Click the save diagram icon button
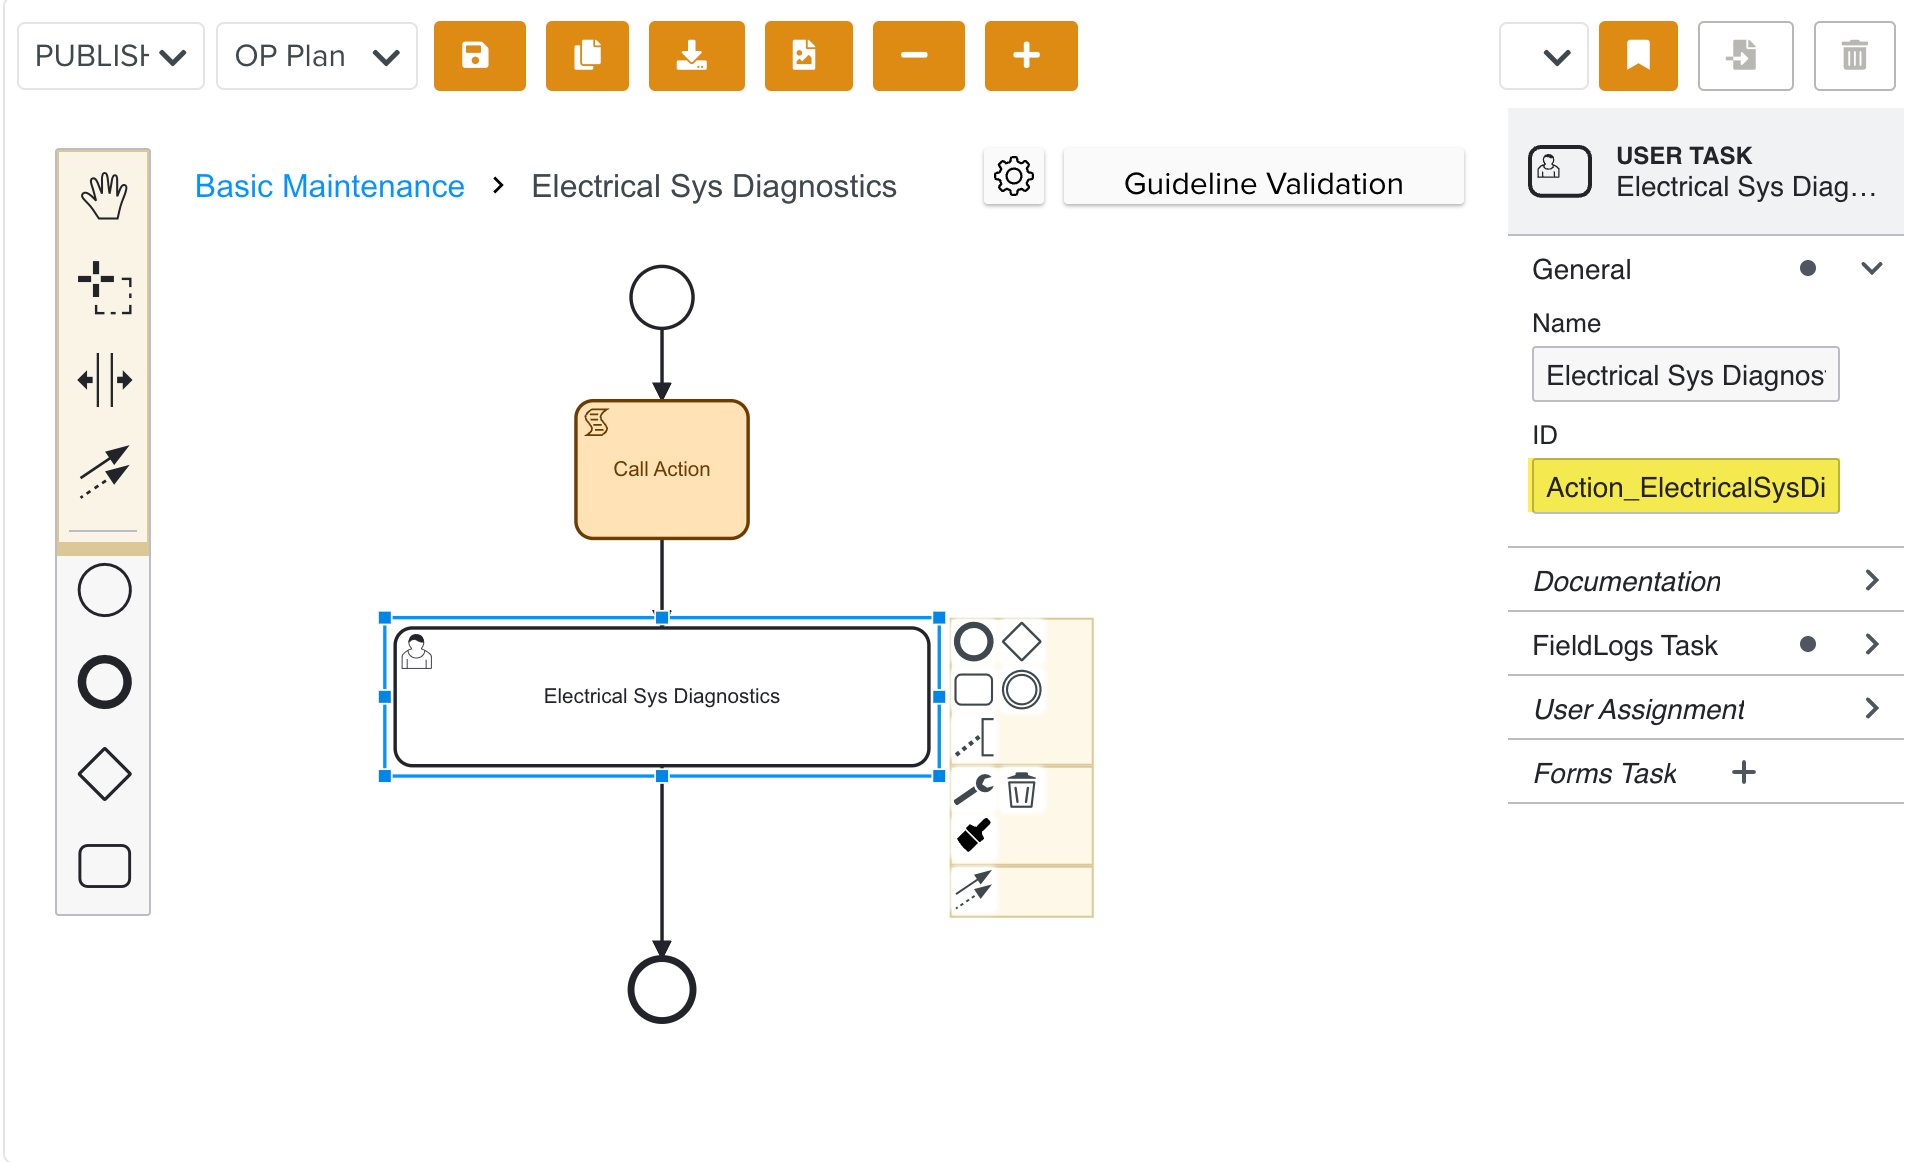The width and height of the screenshot is (1906, 1162). (x=479, y=56)
